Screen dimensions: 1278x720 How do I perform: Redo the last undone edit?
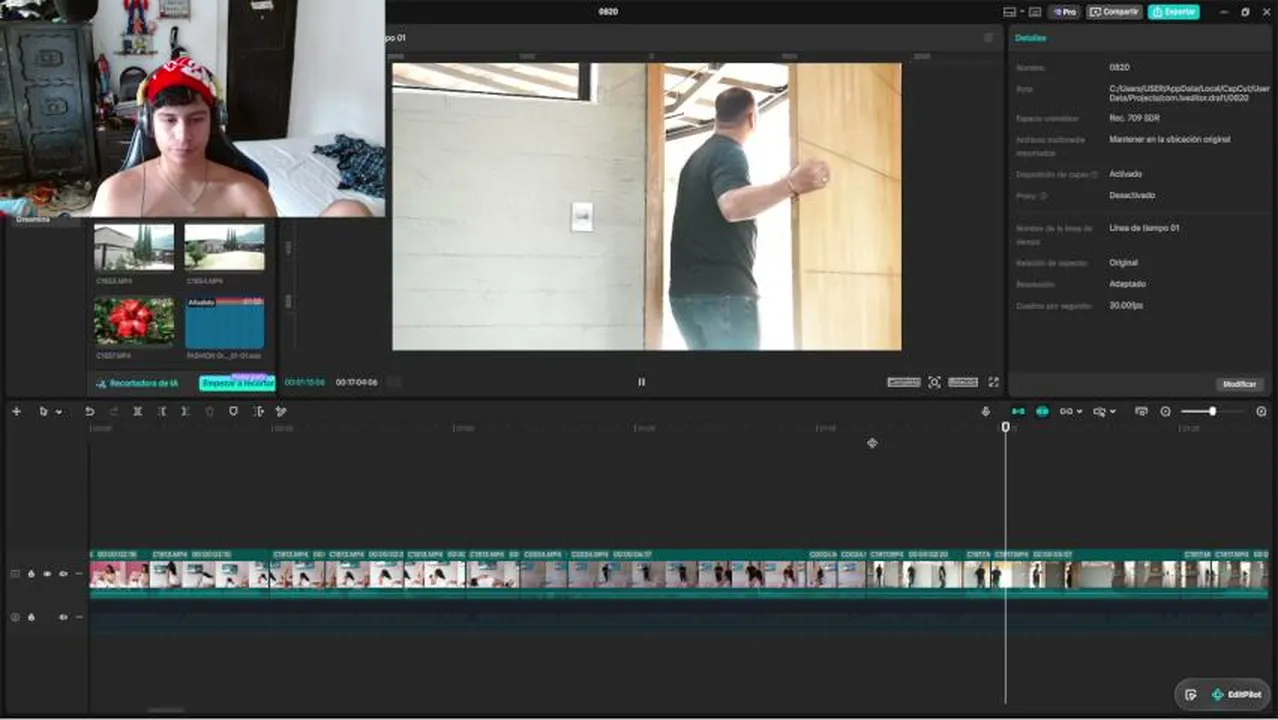tap(113, 411)
